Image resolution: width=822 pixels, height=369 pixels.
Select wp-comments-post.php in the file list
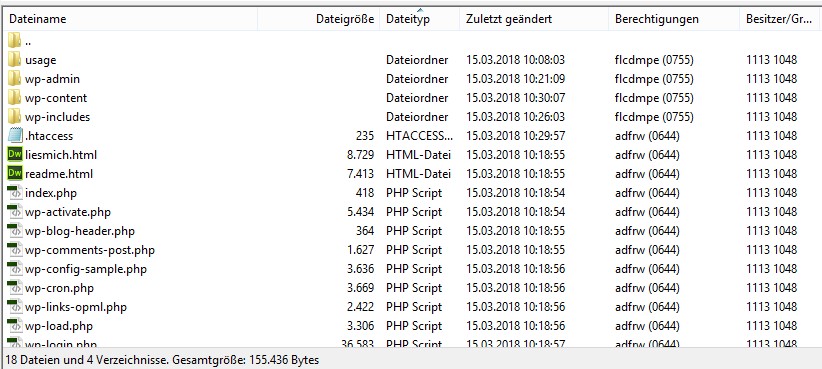click(90, 250)
